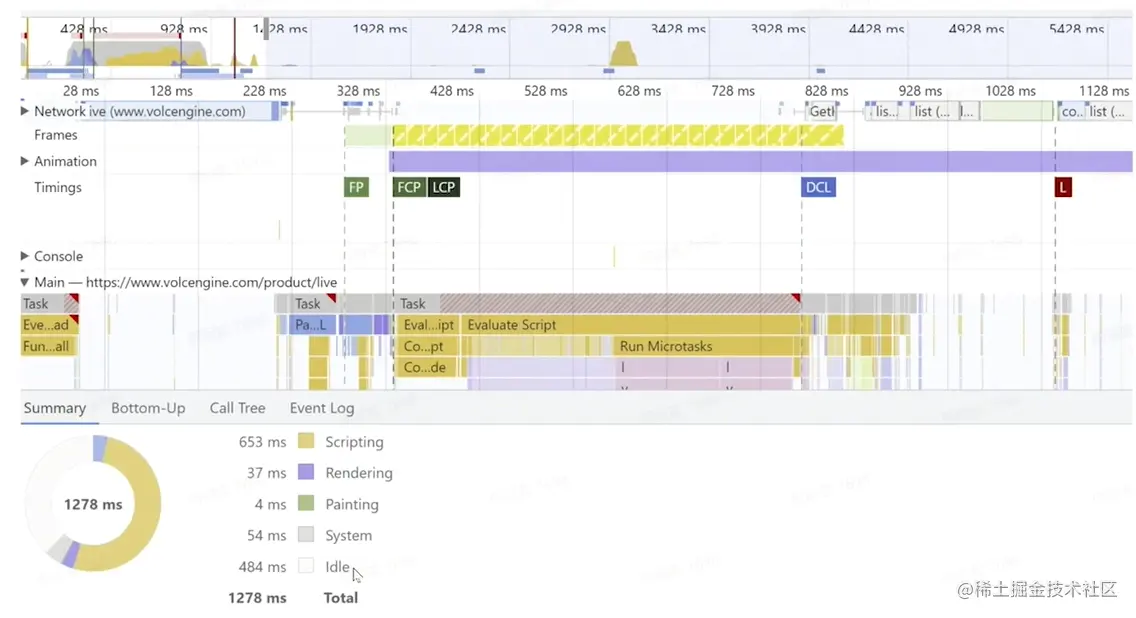Click the Painting green color swatch

(306, 504)
